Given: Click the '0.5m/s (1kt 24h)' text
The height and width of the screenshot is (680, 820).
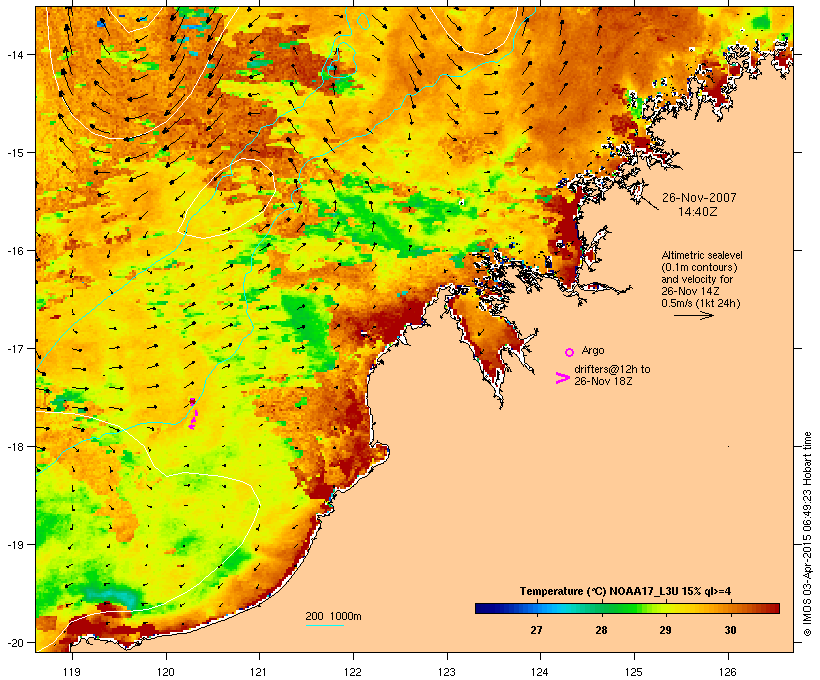Looking at the screenshot, I should [x=701, y=303].
